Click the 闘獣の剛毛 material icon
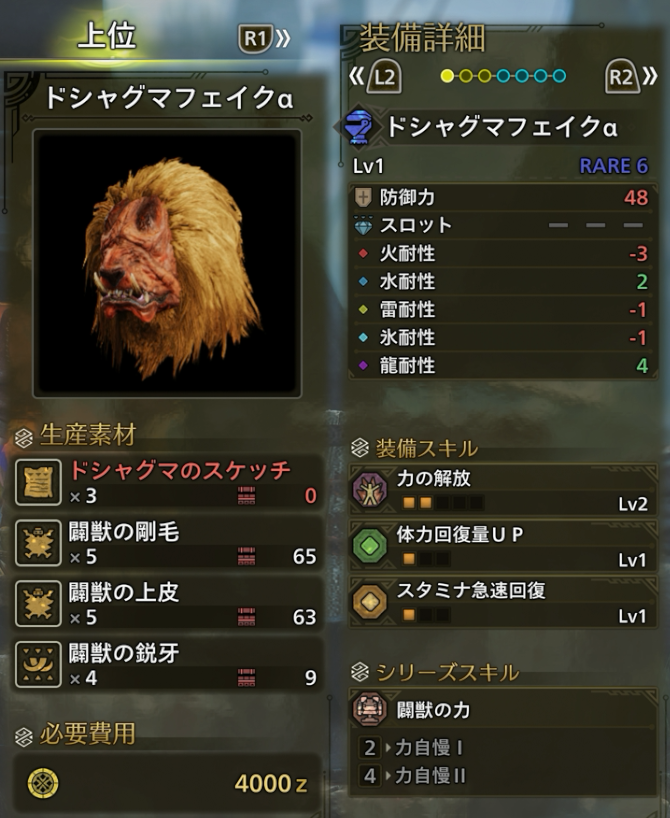The width and height of the screenshot is (670, 818). point(38,543)
